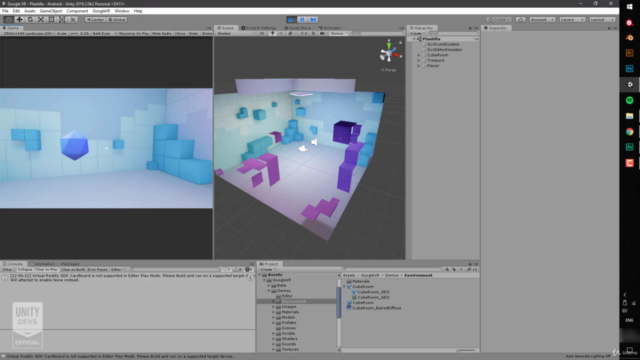Select the Rotate tool
The image size is (640, 360).
click(x=30, y=20)
